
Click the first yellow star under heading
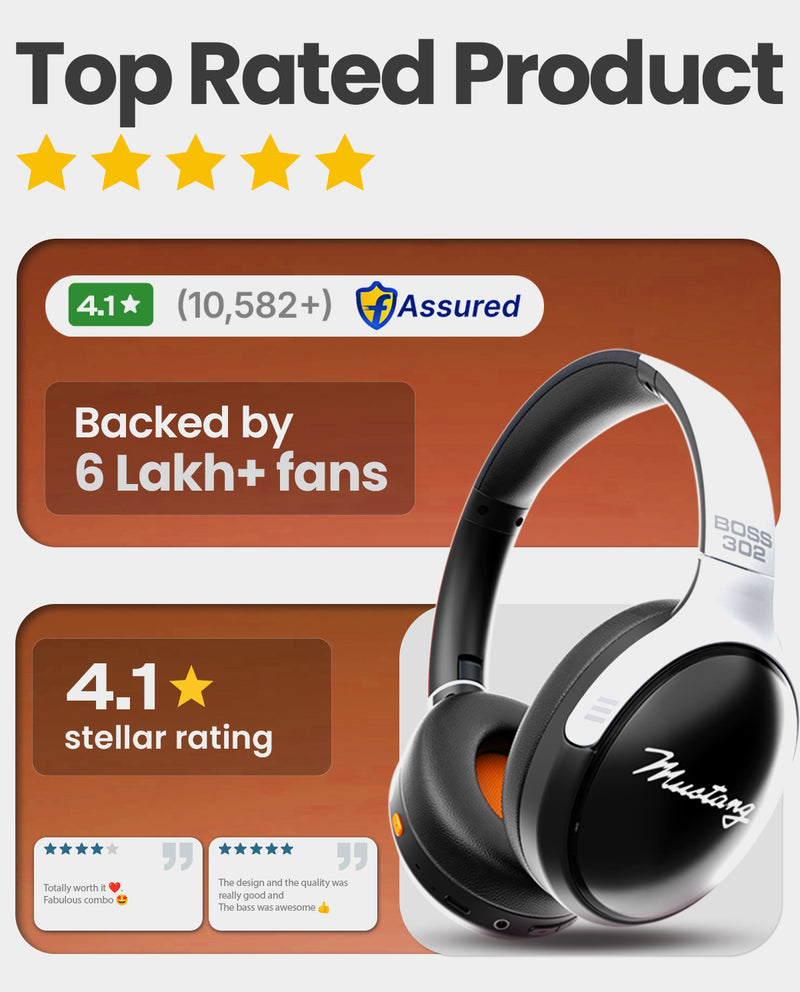pyautogui.click(x=46, y=163)
